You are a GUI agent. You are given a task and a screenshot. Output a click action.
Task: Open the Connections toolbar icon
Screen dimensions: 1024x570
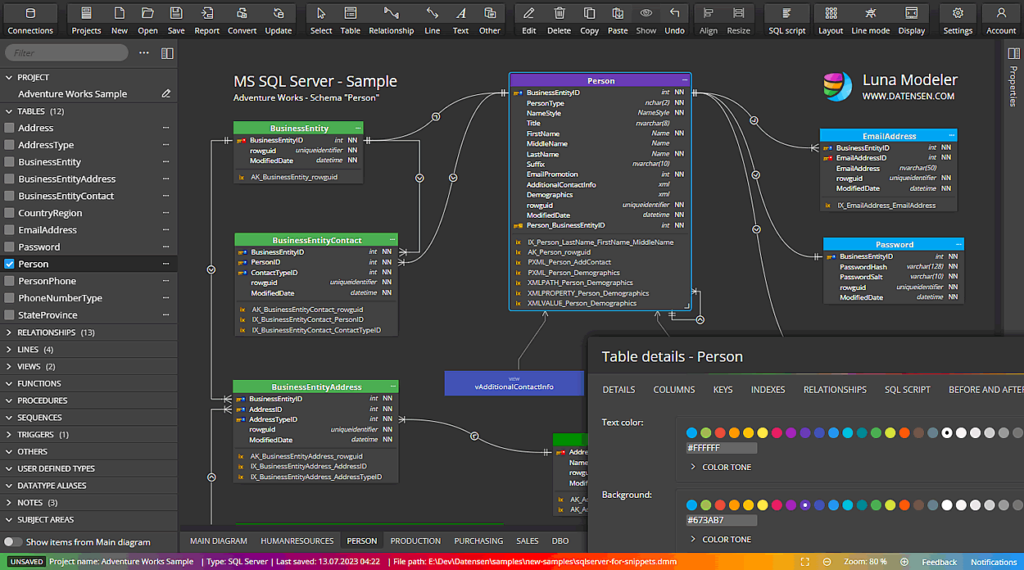point(30,20)
